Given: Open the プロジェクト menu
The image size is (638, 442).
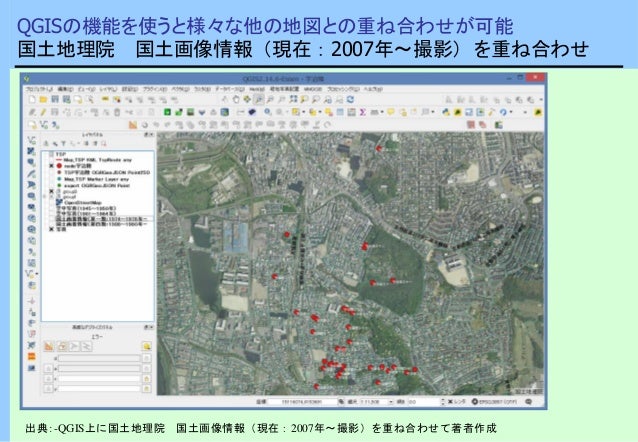Looking at the screenshot, I should 39,89.
